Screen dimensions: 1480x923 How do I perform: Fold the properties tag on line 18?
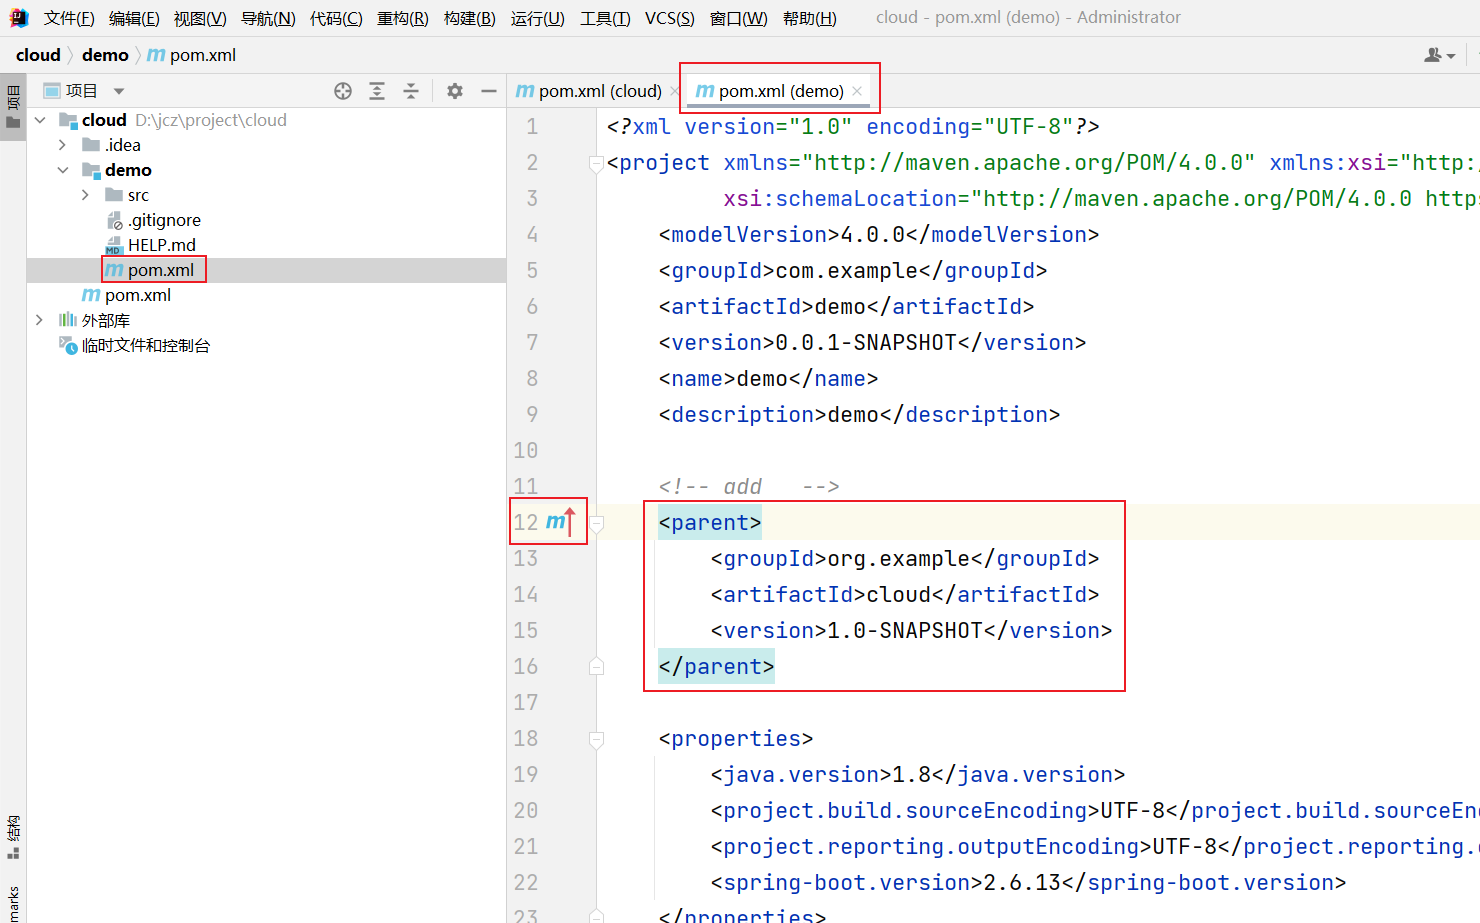tap(596, 739)
